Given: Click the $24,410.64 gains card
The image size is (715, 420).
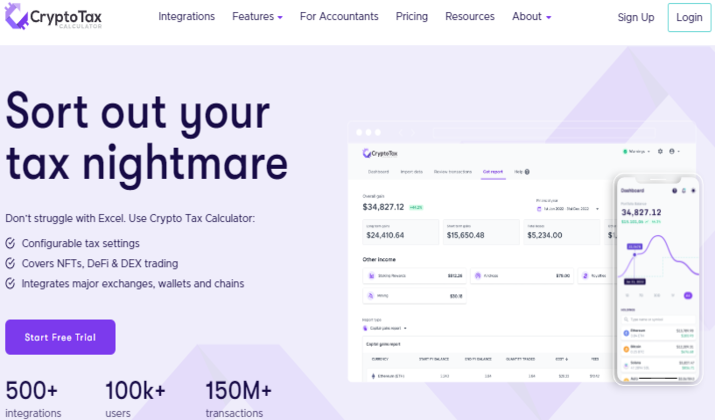Looking at the screenshot, I should [x=401, y=232].
